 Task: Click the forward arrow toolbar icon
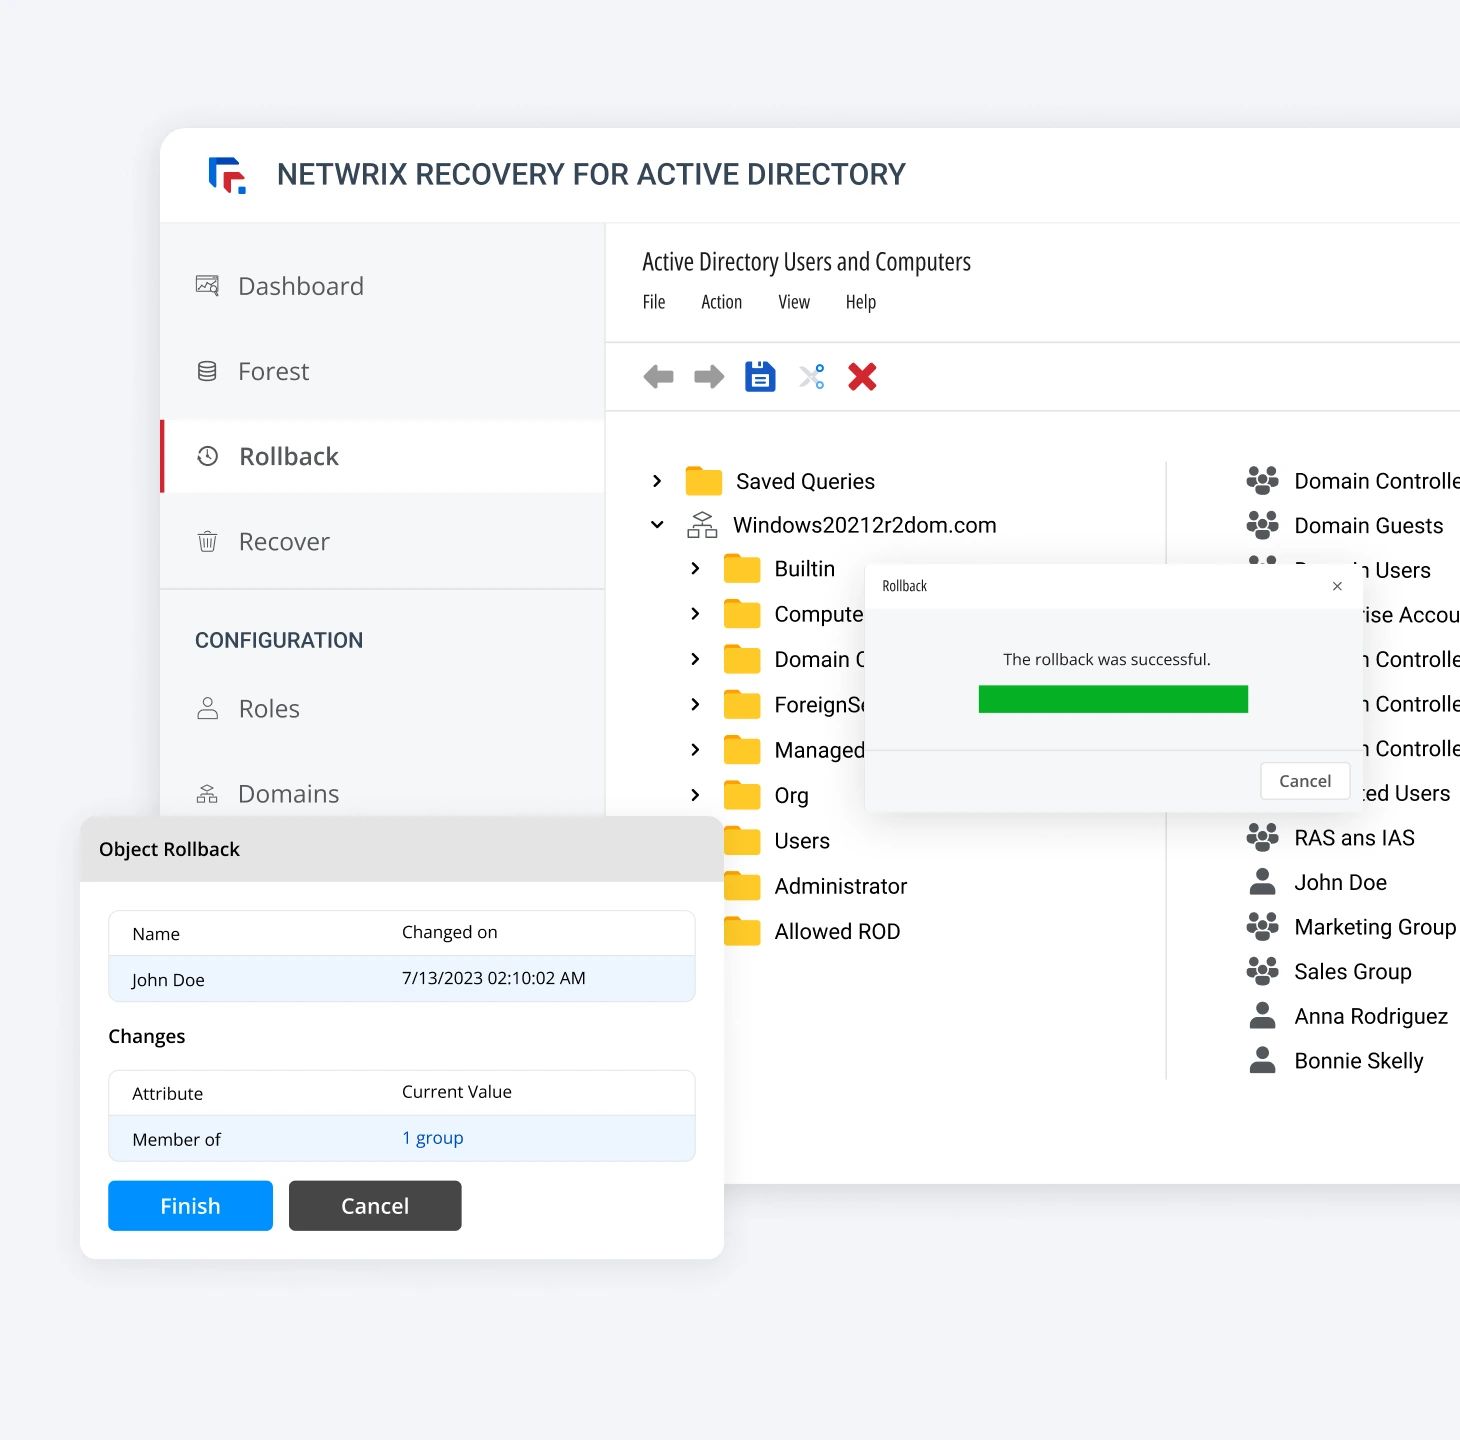click(x=709, y=377)
